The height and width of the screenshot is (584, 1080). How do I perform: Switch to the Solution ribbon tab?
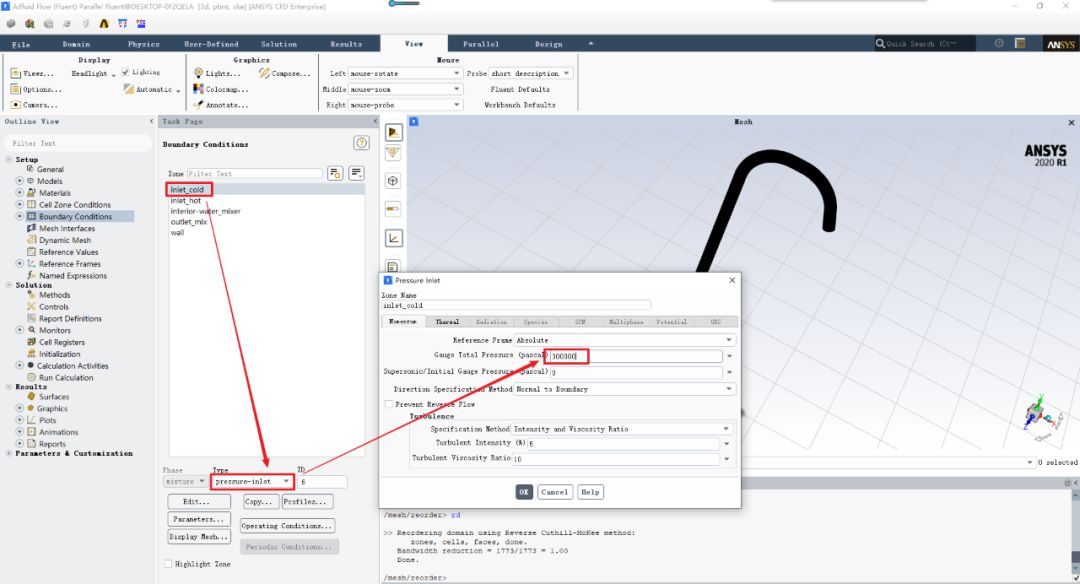tap(279, 44)
